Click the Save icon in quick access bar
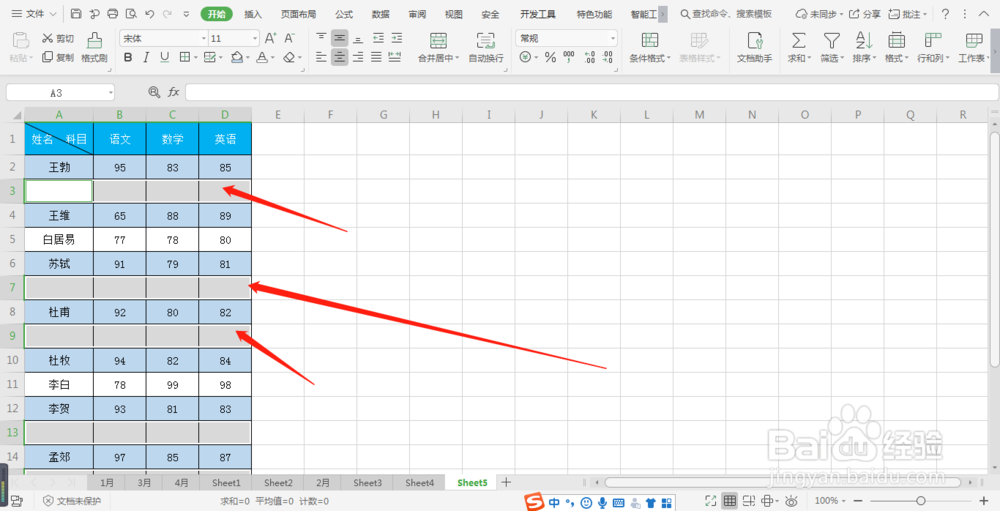Viewport: 1000px width, 511px height. [x=76, y=13]
